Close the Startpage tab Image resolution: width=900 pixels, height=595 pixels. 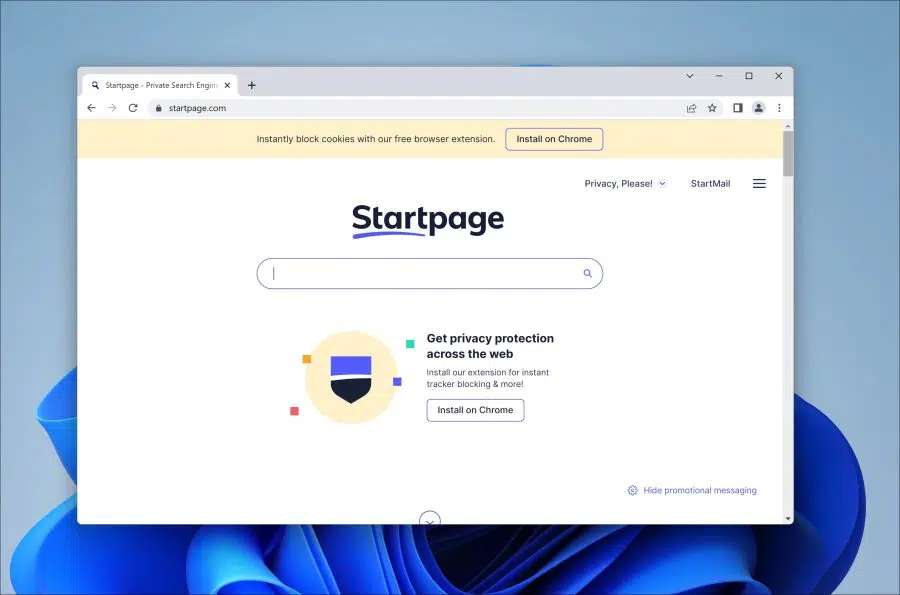click(x=227, y=85)
